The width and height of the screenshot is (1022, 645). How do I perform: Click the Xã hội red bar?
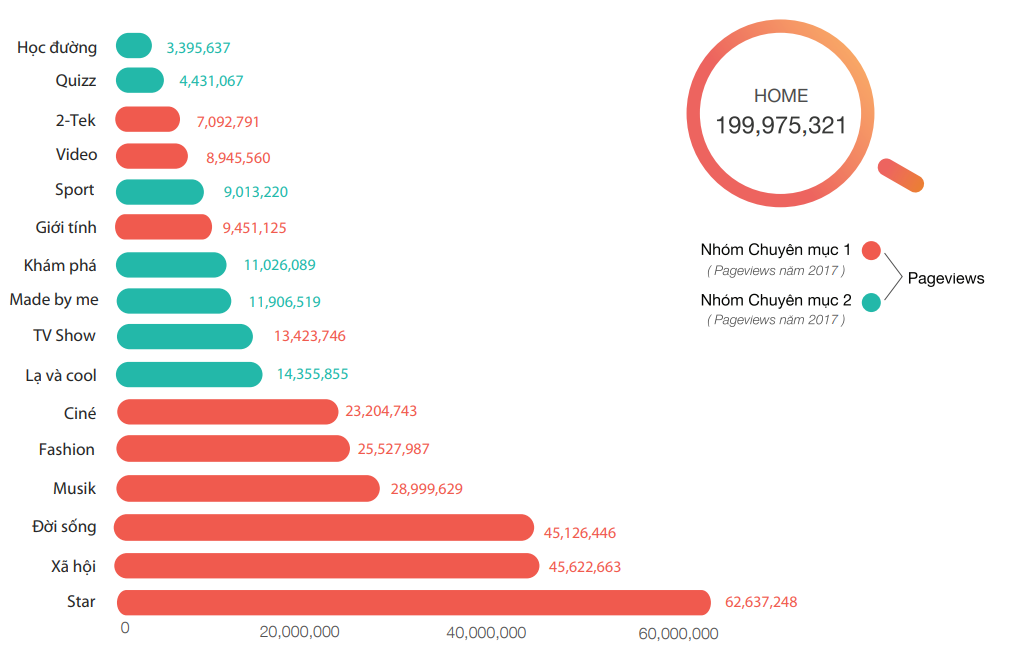[327, 566]
